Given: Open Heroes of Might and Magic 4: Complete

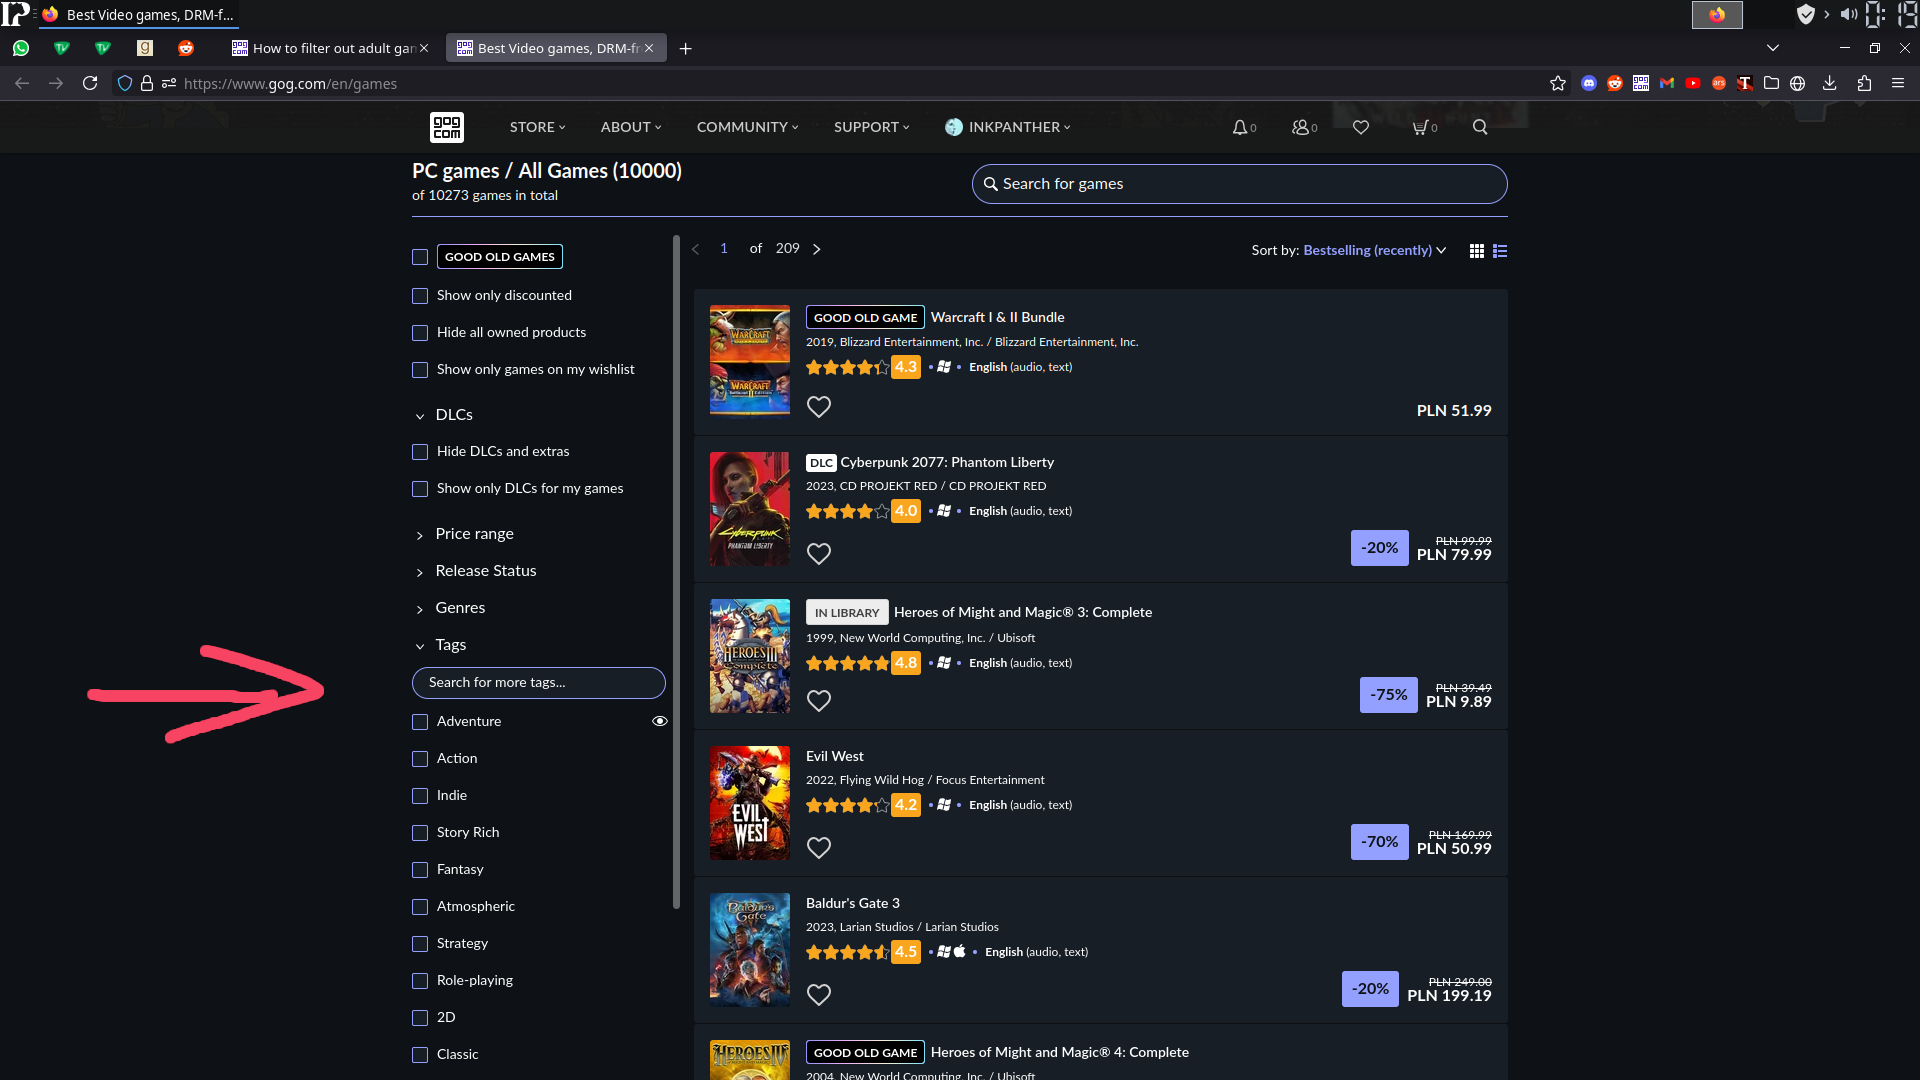Looking at the screenshot, I should [x=1060, y=1052].
